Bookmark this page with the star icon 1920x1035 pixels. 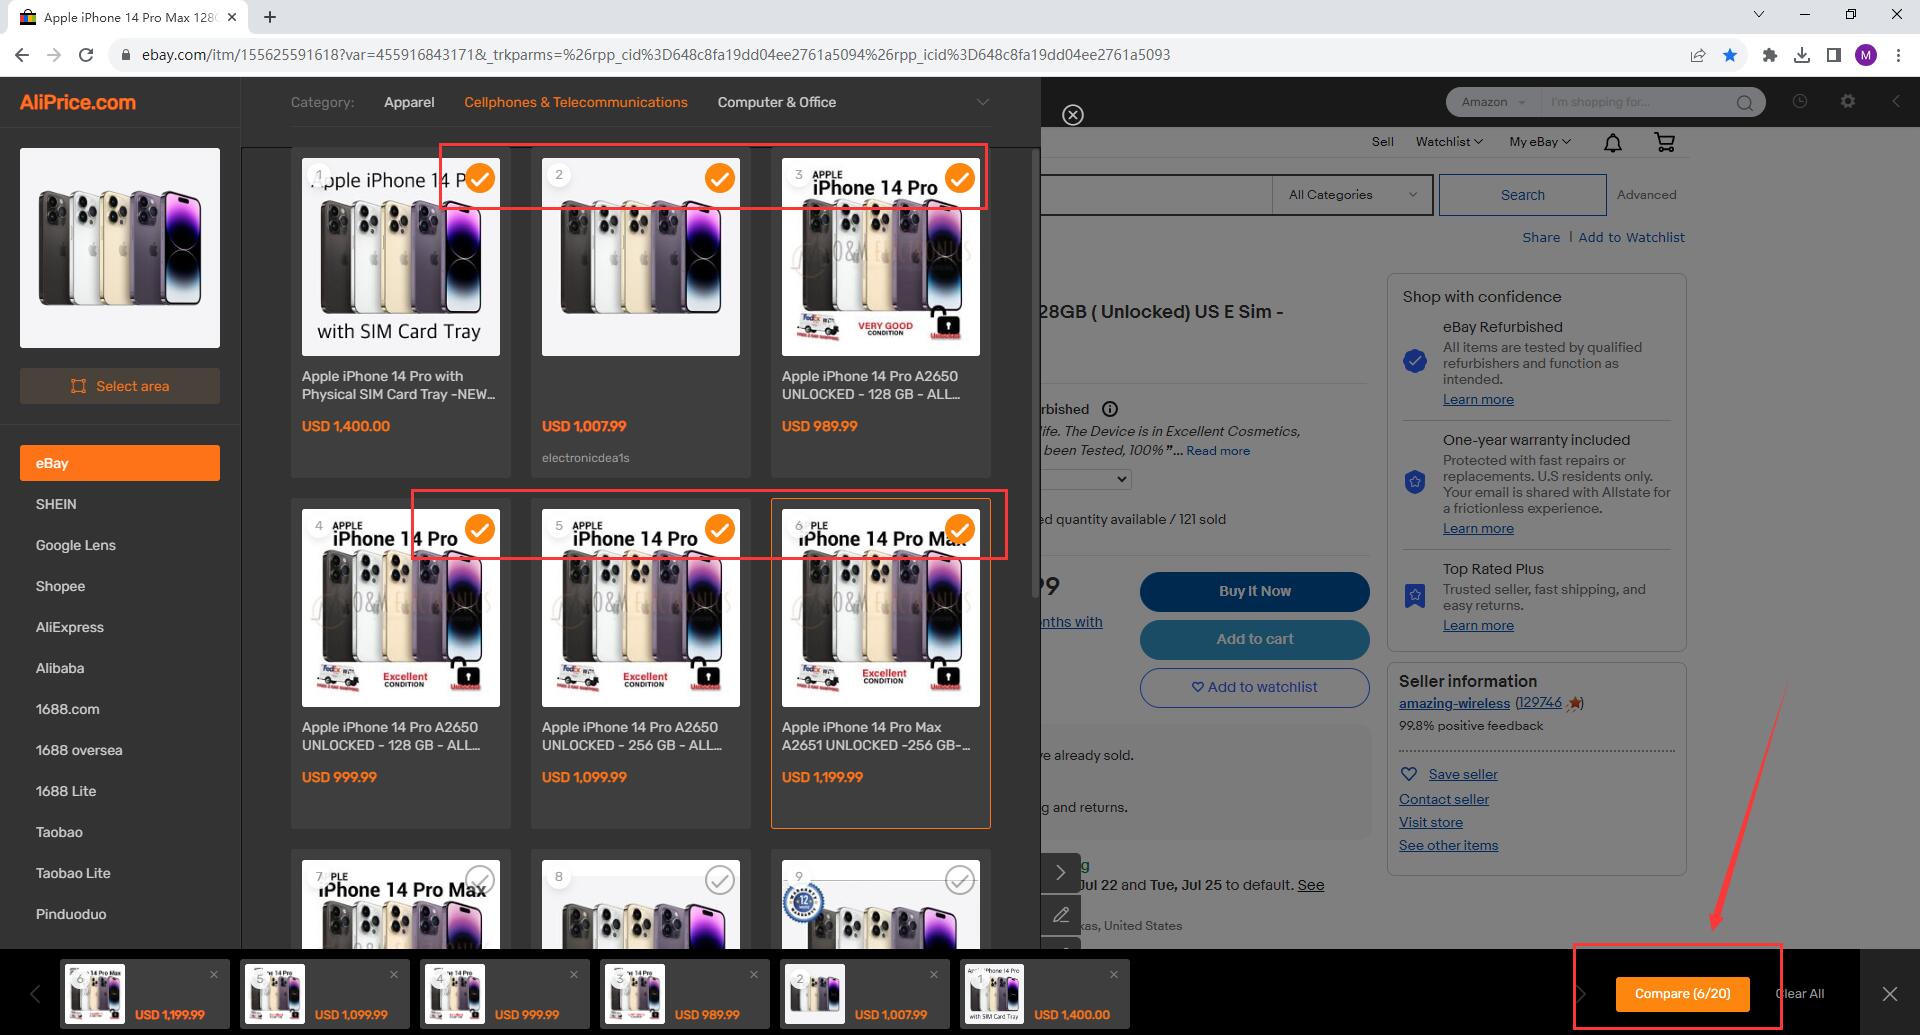[1730, 55]
